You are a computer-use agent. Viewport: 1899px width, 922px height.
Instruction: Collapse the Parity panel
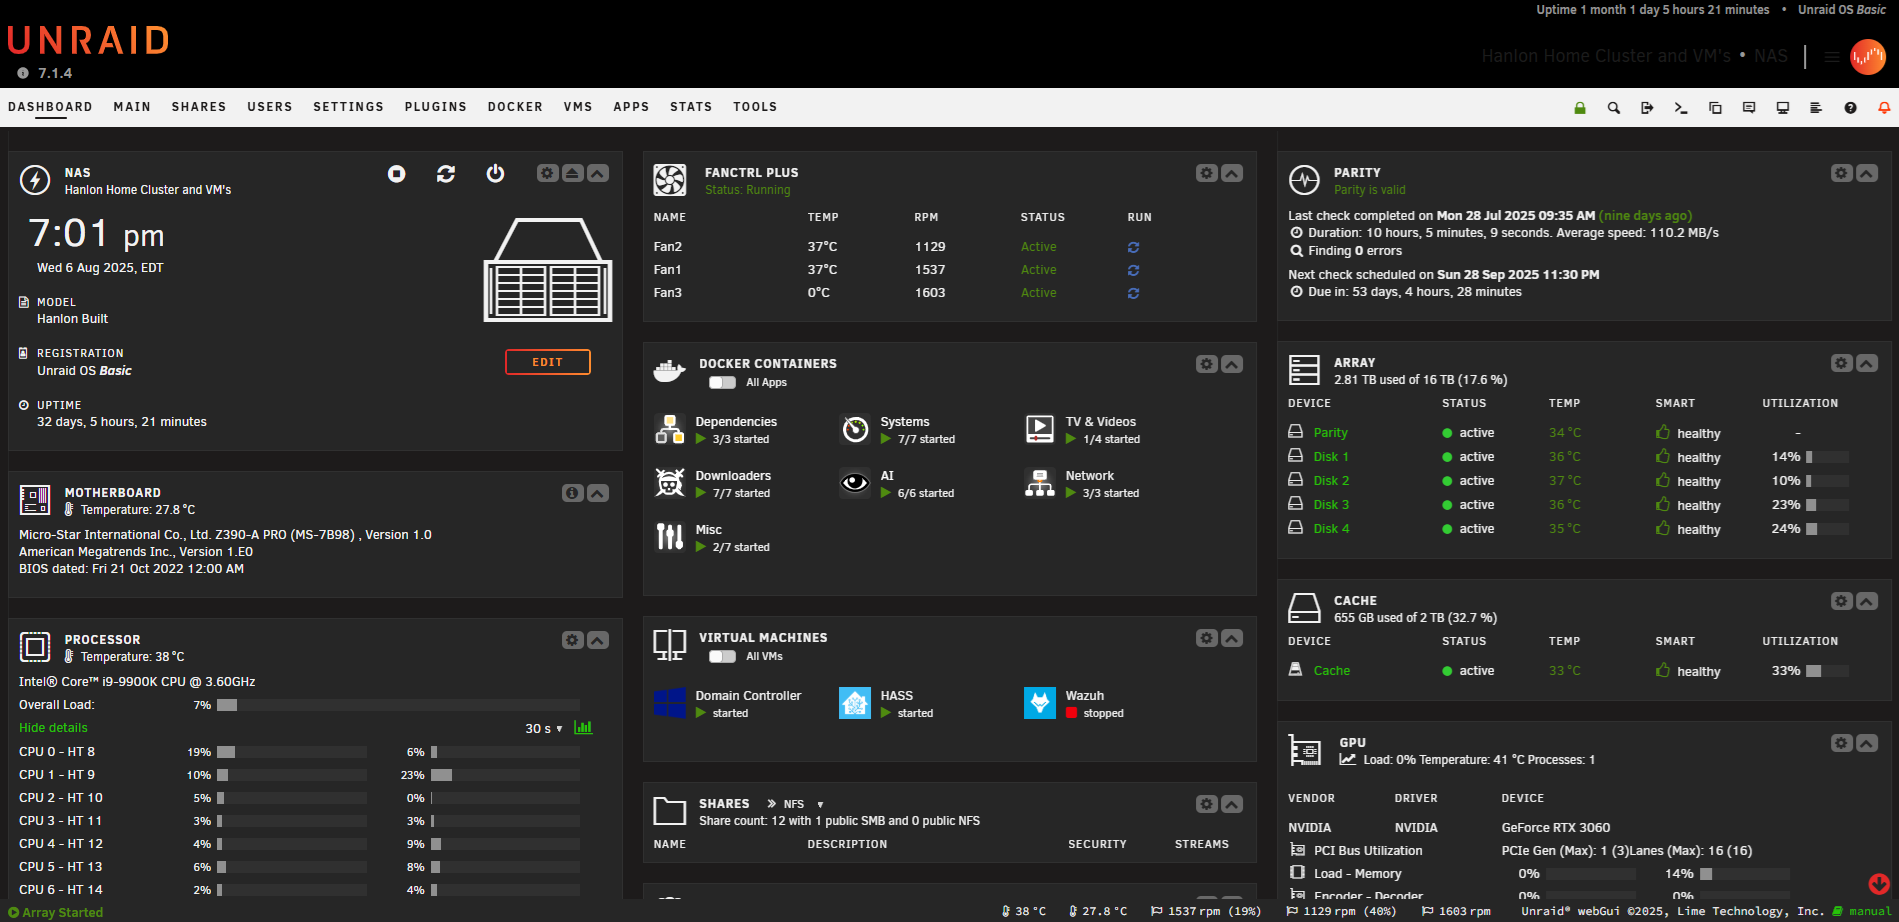(x=1867, y=173)
